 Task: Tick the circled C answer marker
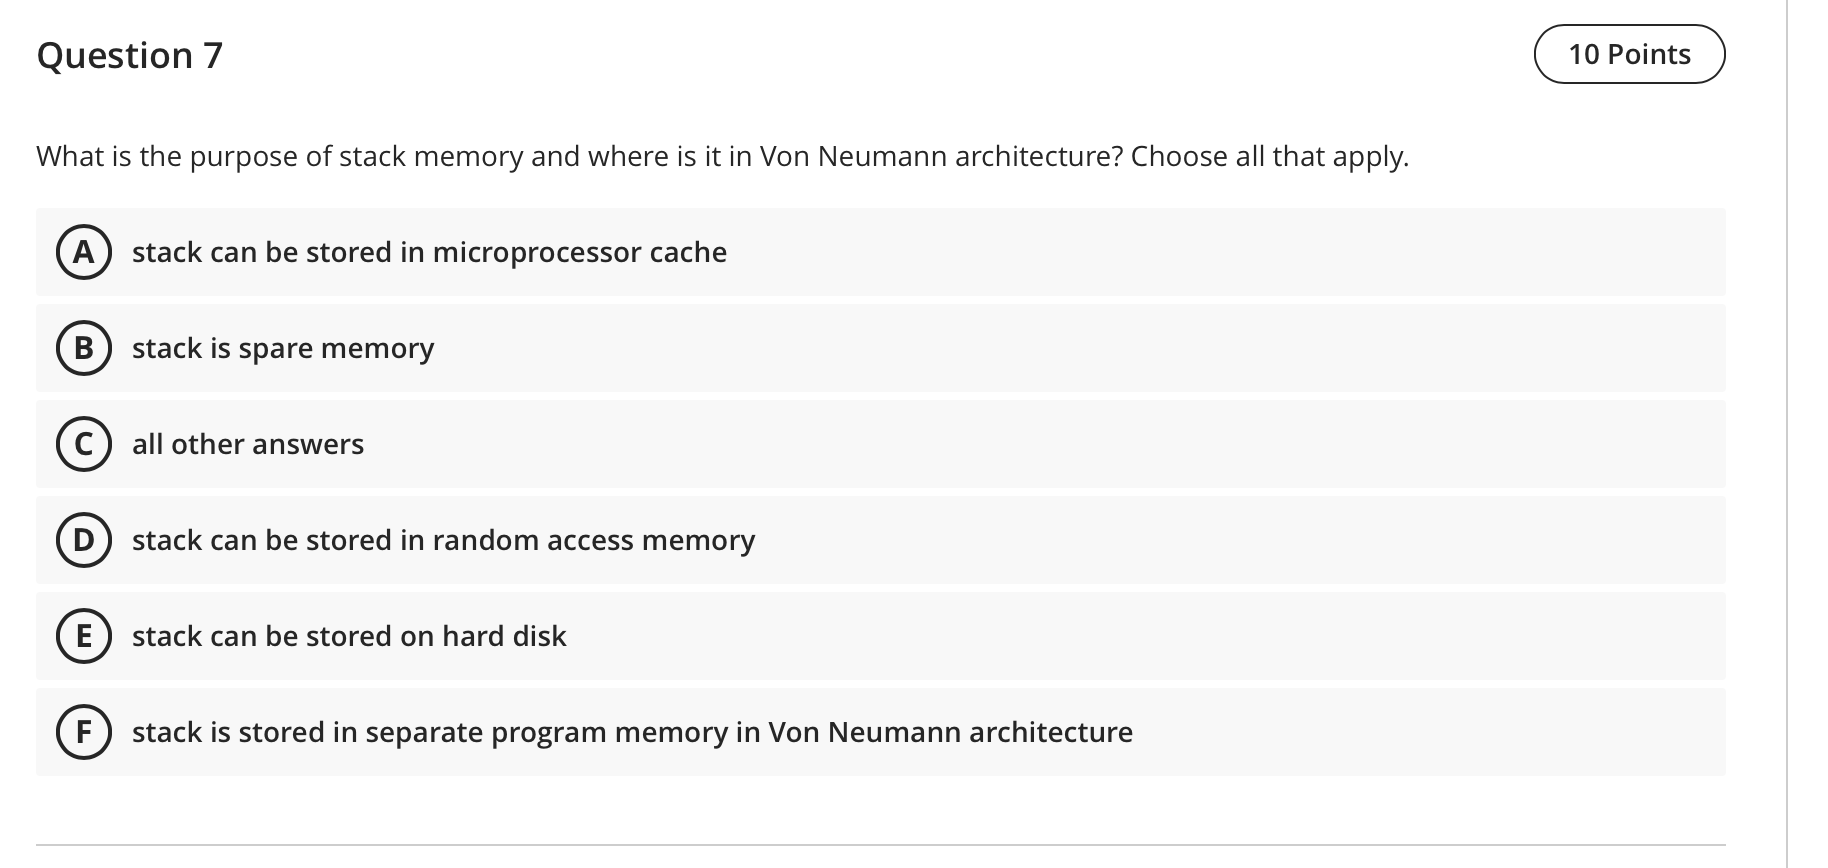(x=84, y=444)
